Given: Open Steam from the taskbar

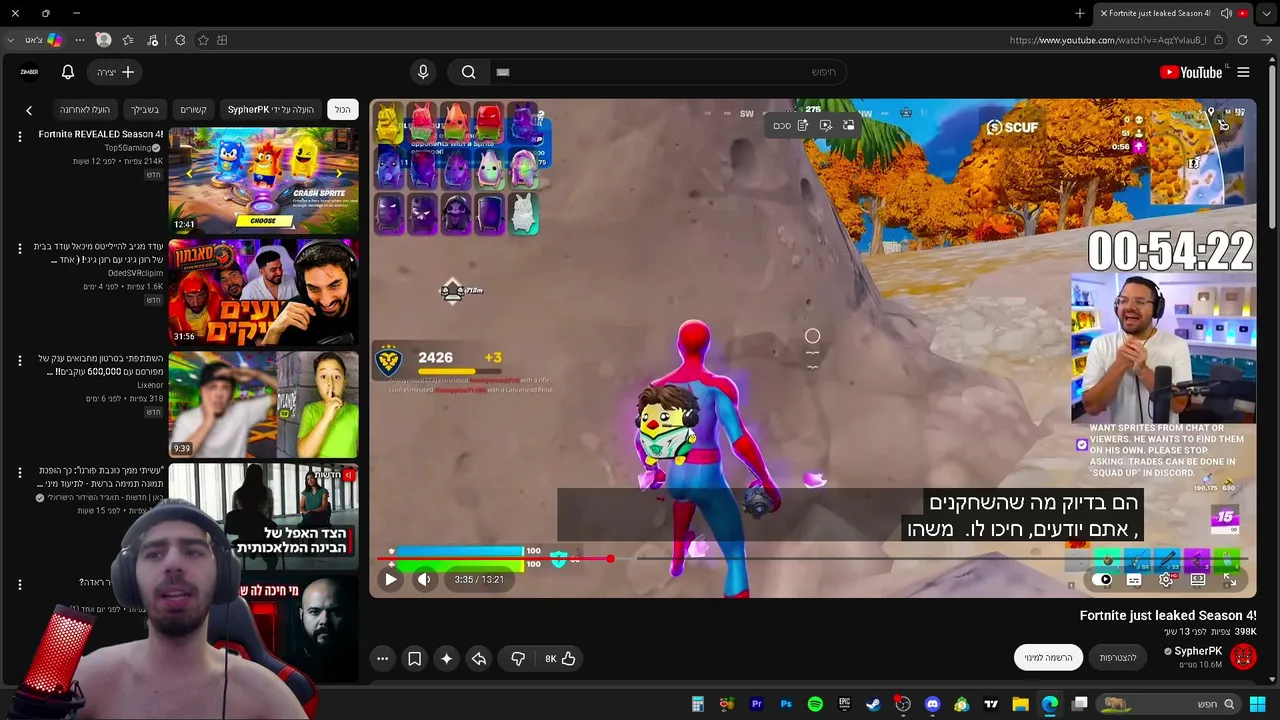Looking at the screenshot, I should click(x=873, y=704).
